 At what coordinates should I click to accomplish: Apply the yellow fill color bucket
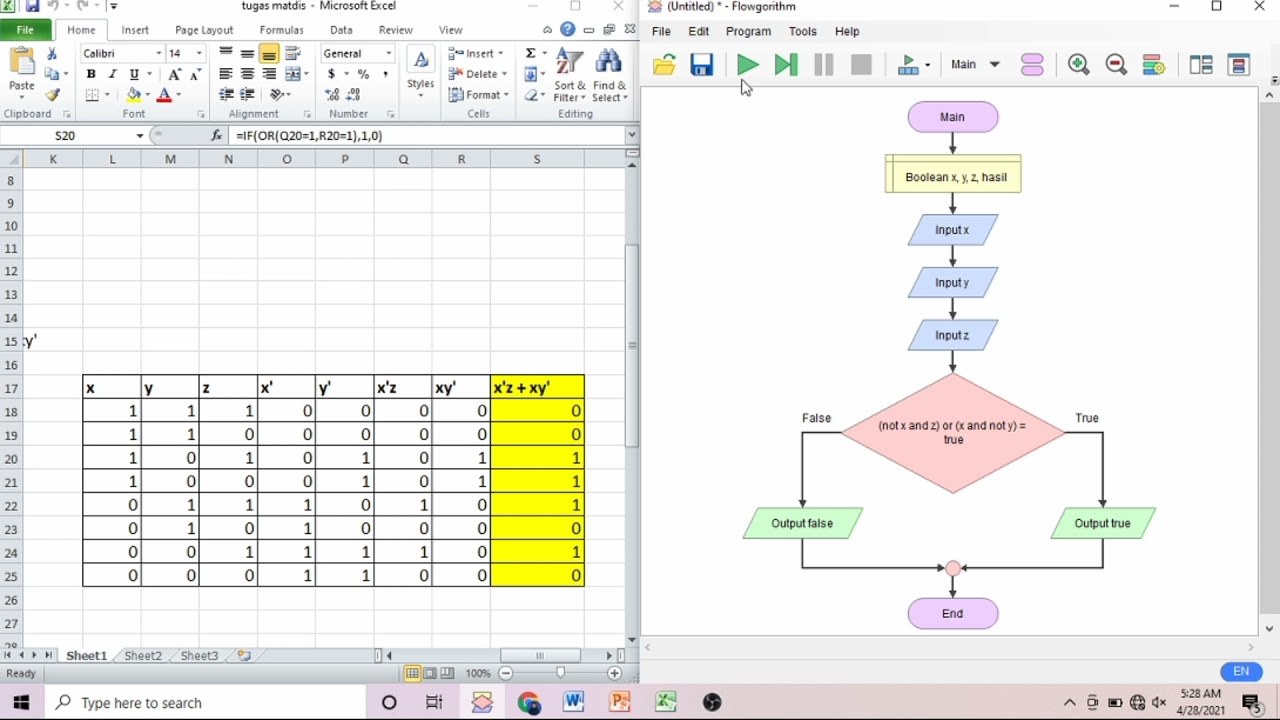click(133, 95)
